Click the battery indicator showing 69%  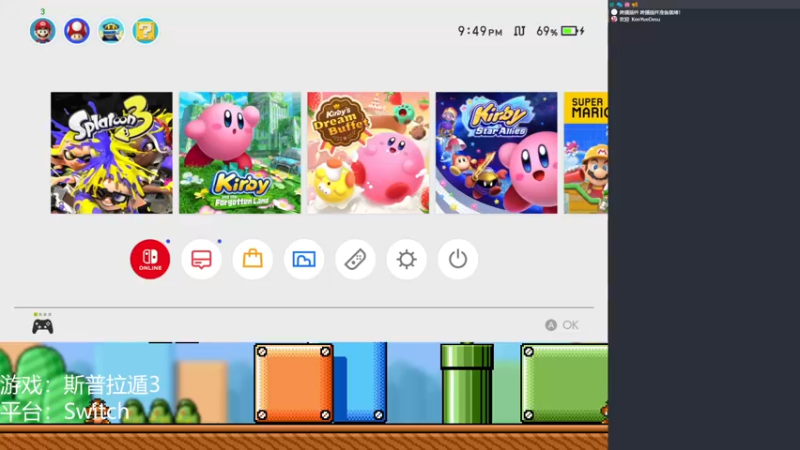(560, 31)
